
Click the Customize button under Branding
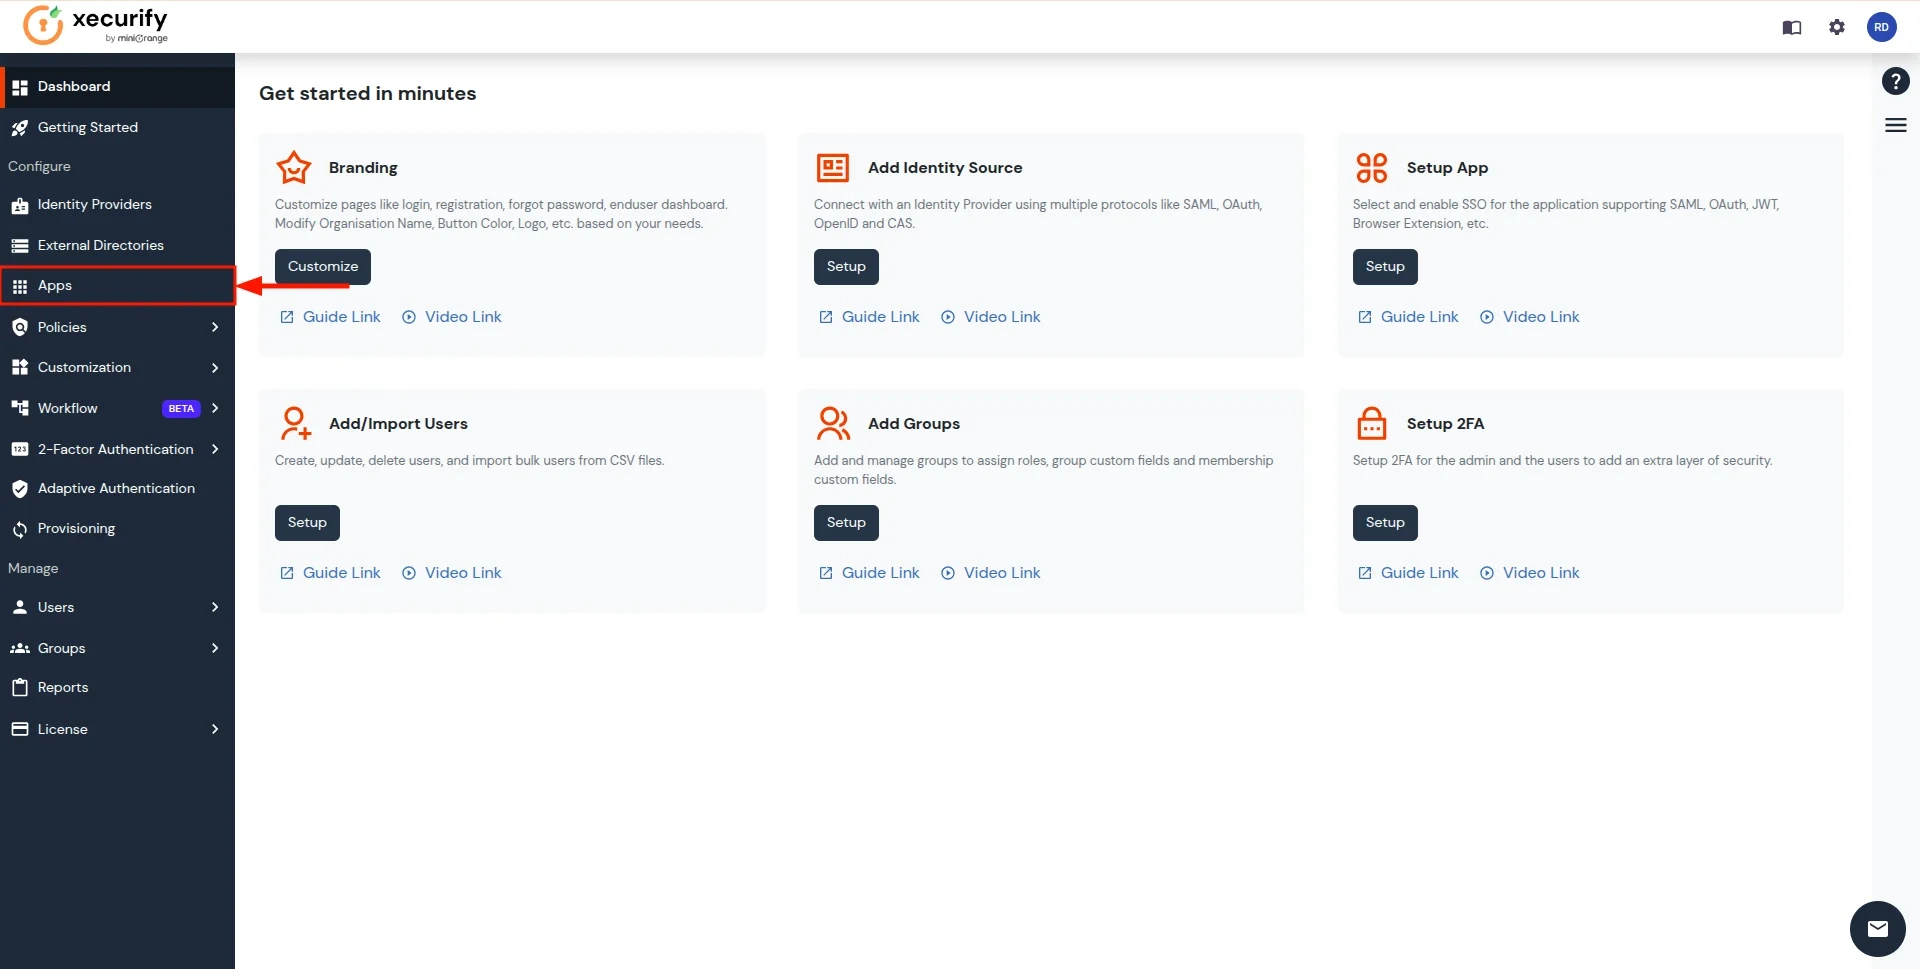tap(322, 266)
